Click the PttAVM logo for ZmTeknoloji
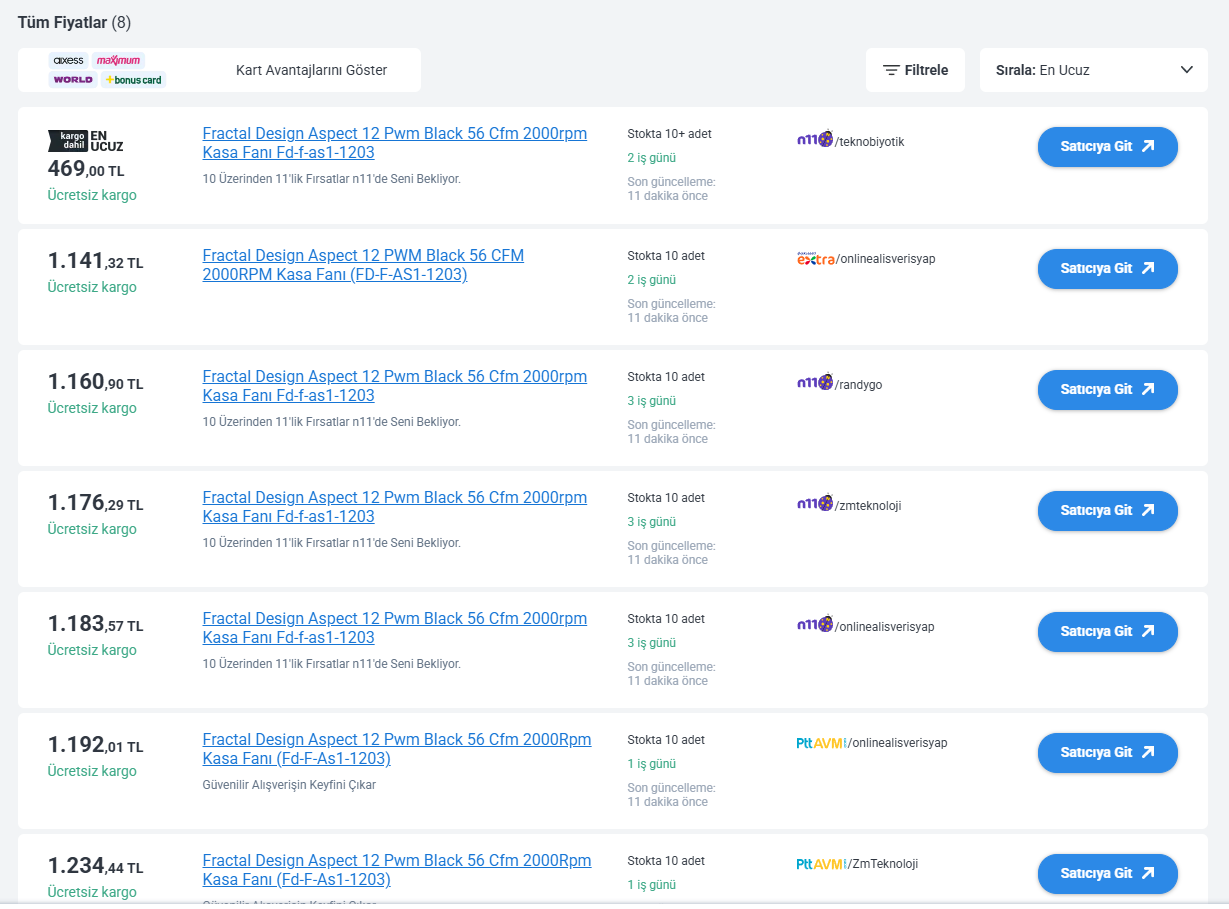1229x909 pixels. tap(820, 864)
